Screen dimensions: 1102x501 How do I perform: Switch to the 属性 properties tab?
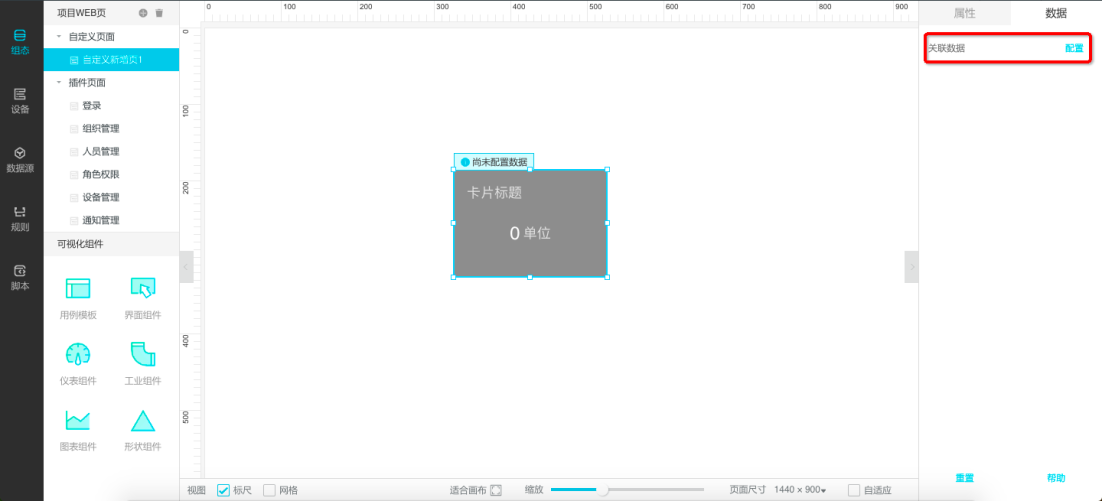click(x=964, y=13)
